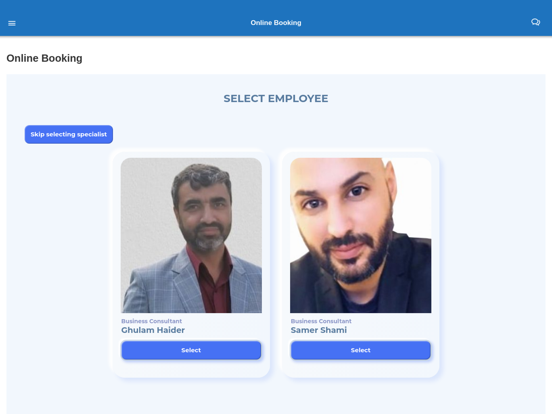Open the hamburger menu icon
This screenshot has height=414, width=552.
(12, 23)
